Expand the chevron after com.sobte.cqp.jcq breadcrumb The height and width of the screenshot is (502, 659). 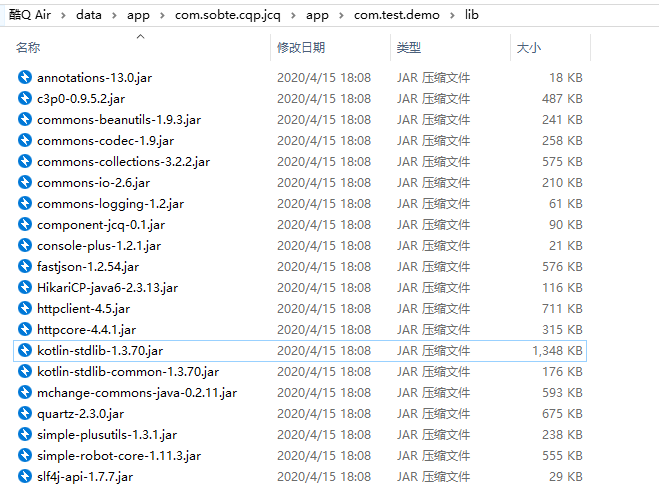click(x=293, y=16)
